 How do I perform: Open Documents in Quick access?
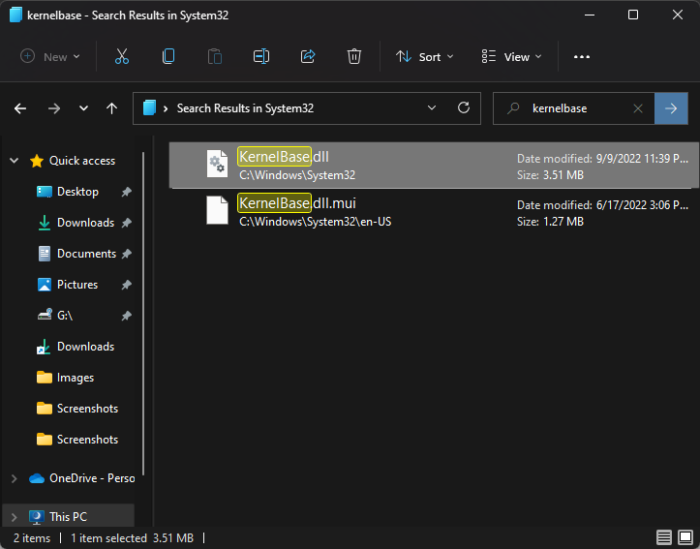pyautogui.click(x=86, y=254)
